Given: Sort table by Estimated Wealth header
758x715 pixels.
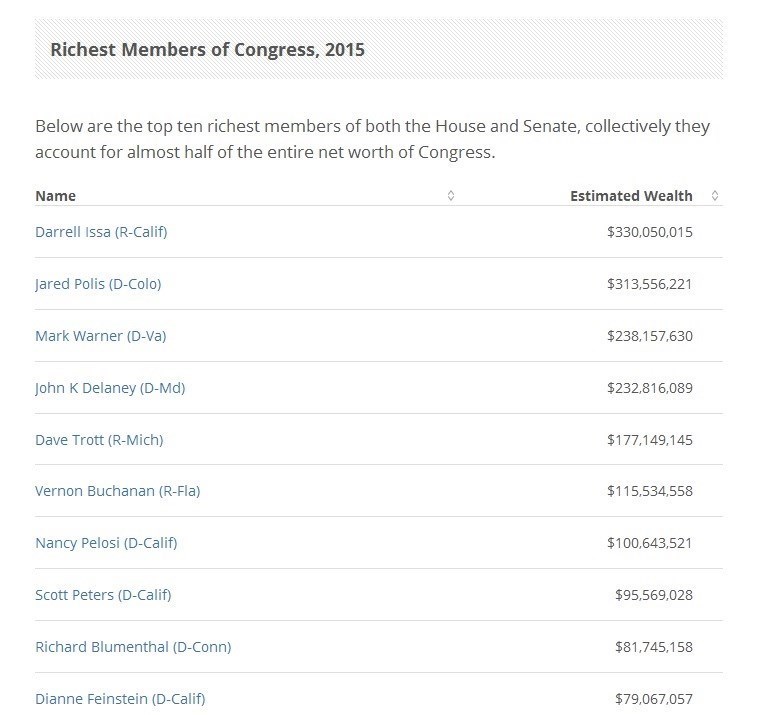Looking at the screenshot, I should point(631,196).
